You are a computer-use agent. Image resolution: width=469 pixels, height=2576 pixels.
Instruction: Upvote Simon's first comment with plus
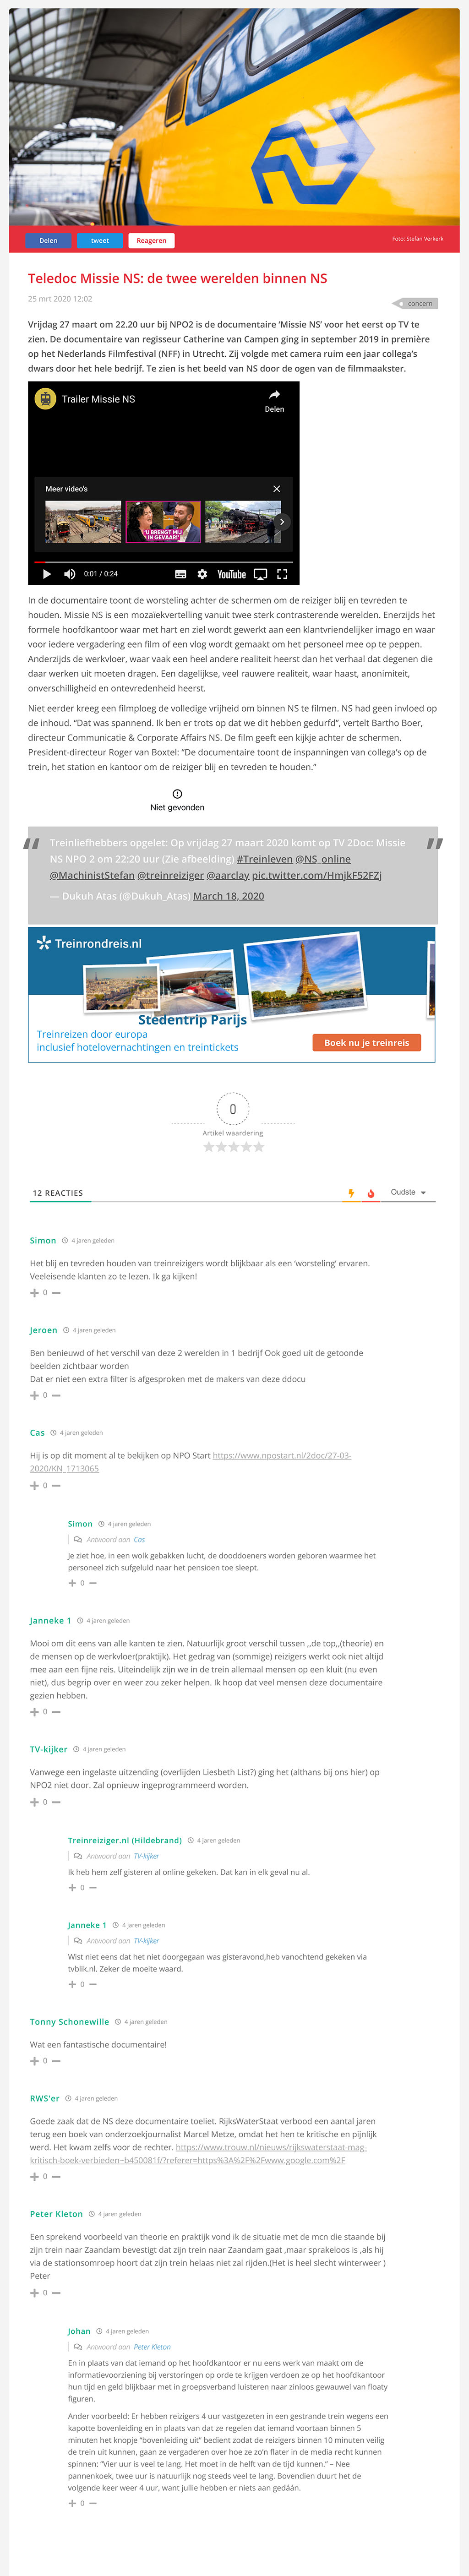[34, 1292]
